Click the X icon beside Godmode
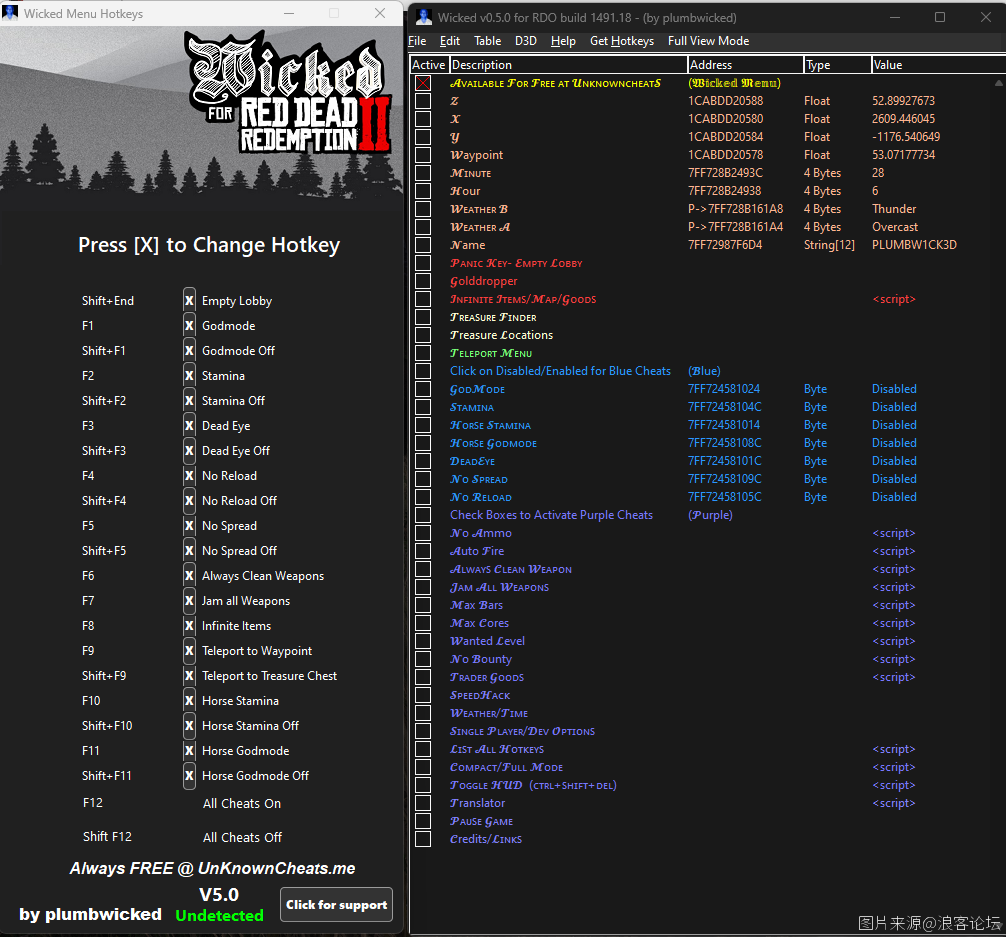The height and width of the screenshot is (937, 1006). coord(189,325)
